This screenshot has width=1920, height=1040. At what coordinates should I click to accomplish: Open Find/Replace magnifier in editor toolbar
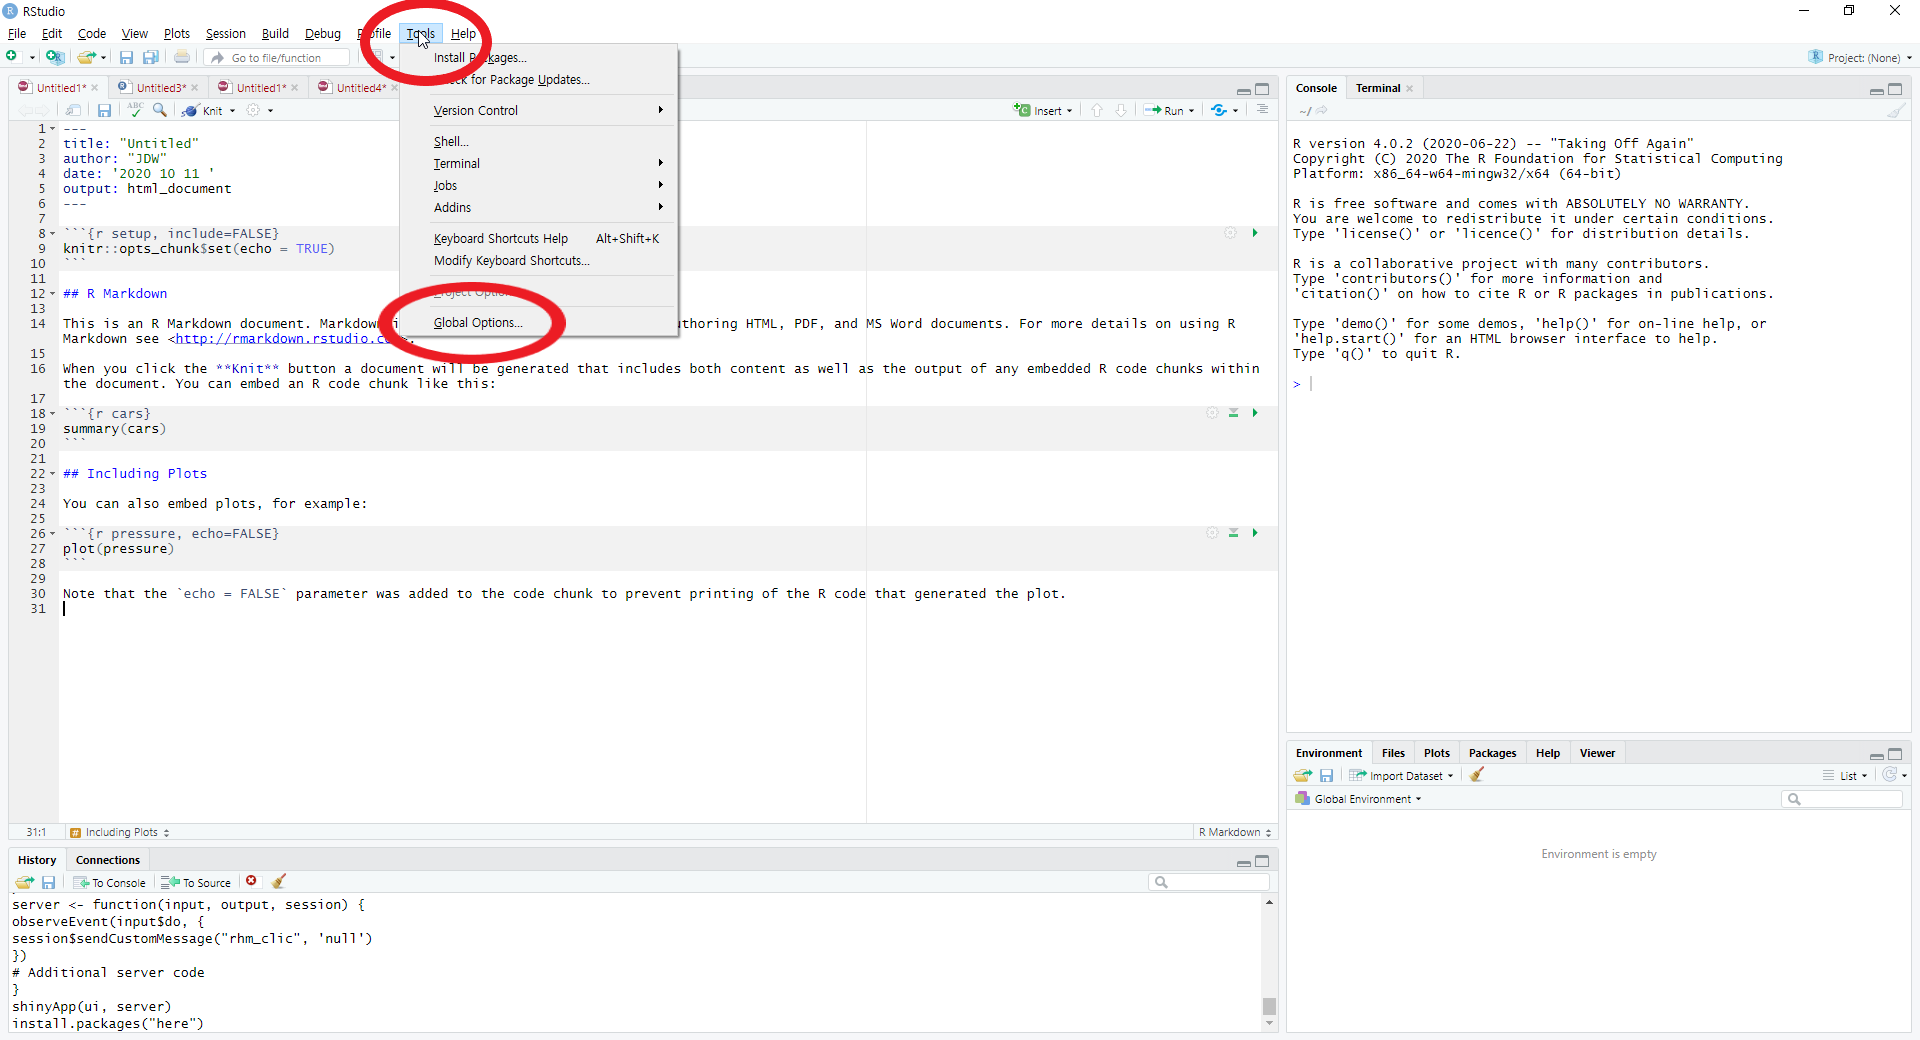[160, 110]
